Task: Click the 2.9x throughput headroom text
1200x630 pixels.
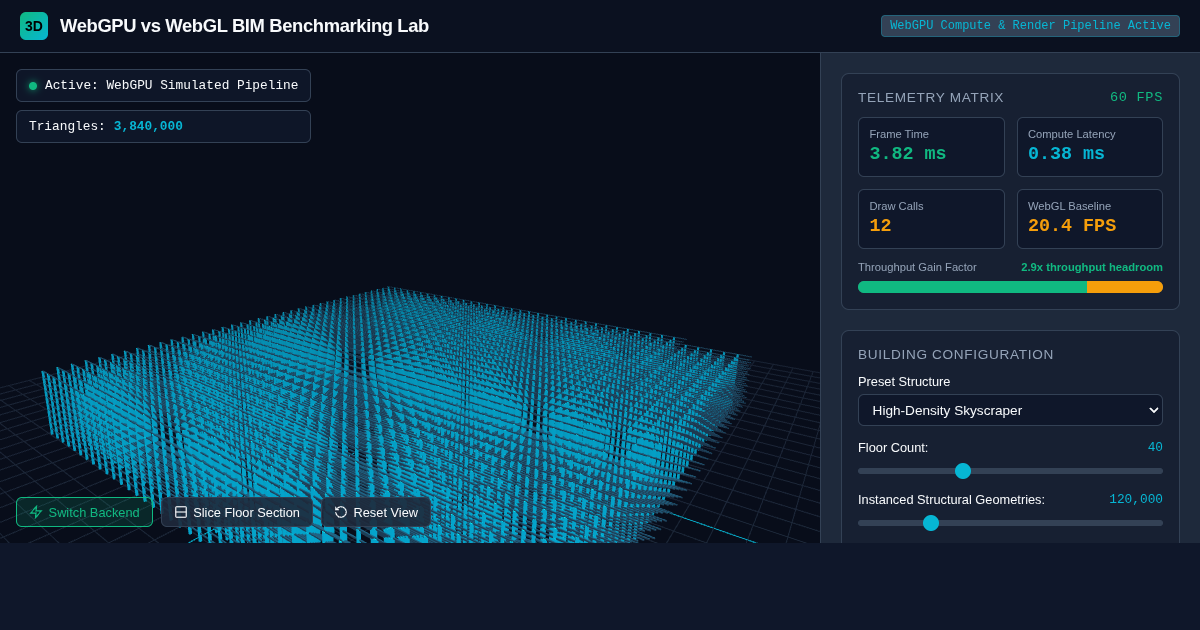Action: coord(1092,267)
